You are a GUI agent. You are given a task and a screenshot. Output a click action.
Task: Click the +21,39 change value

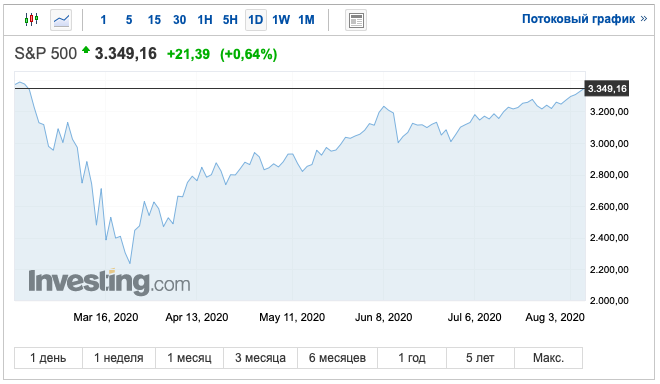188,54
